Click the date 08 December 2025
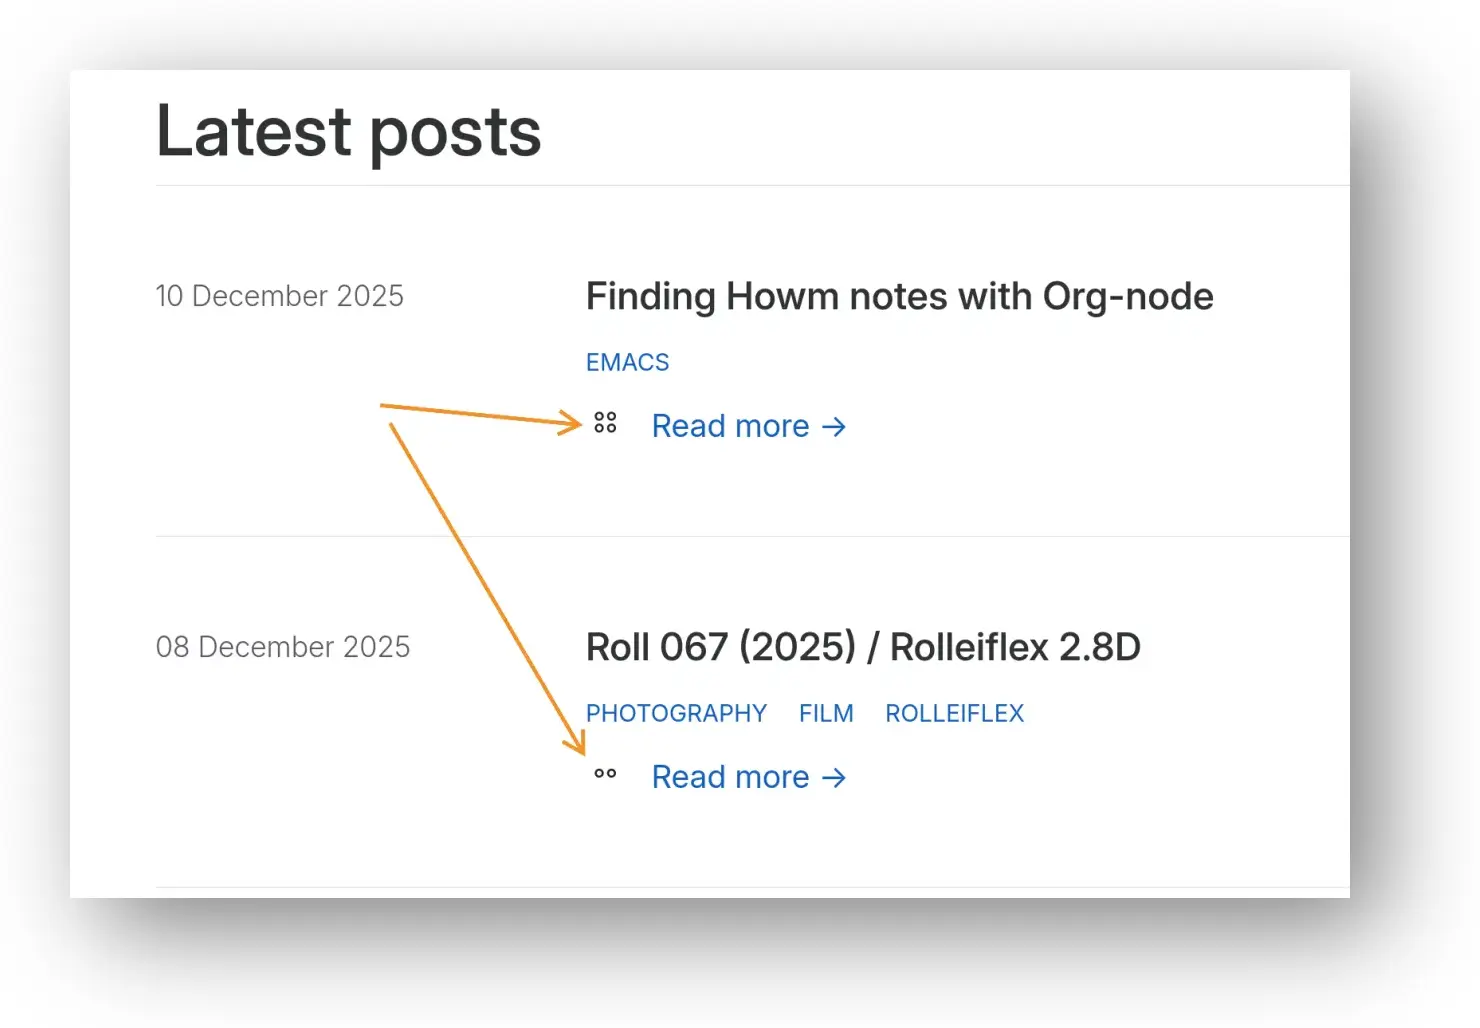The height and width of the screenshot is (1028, 1480). pos(283,647)
